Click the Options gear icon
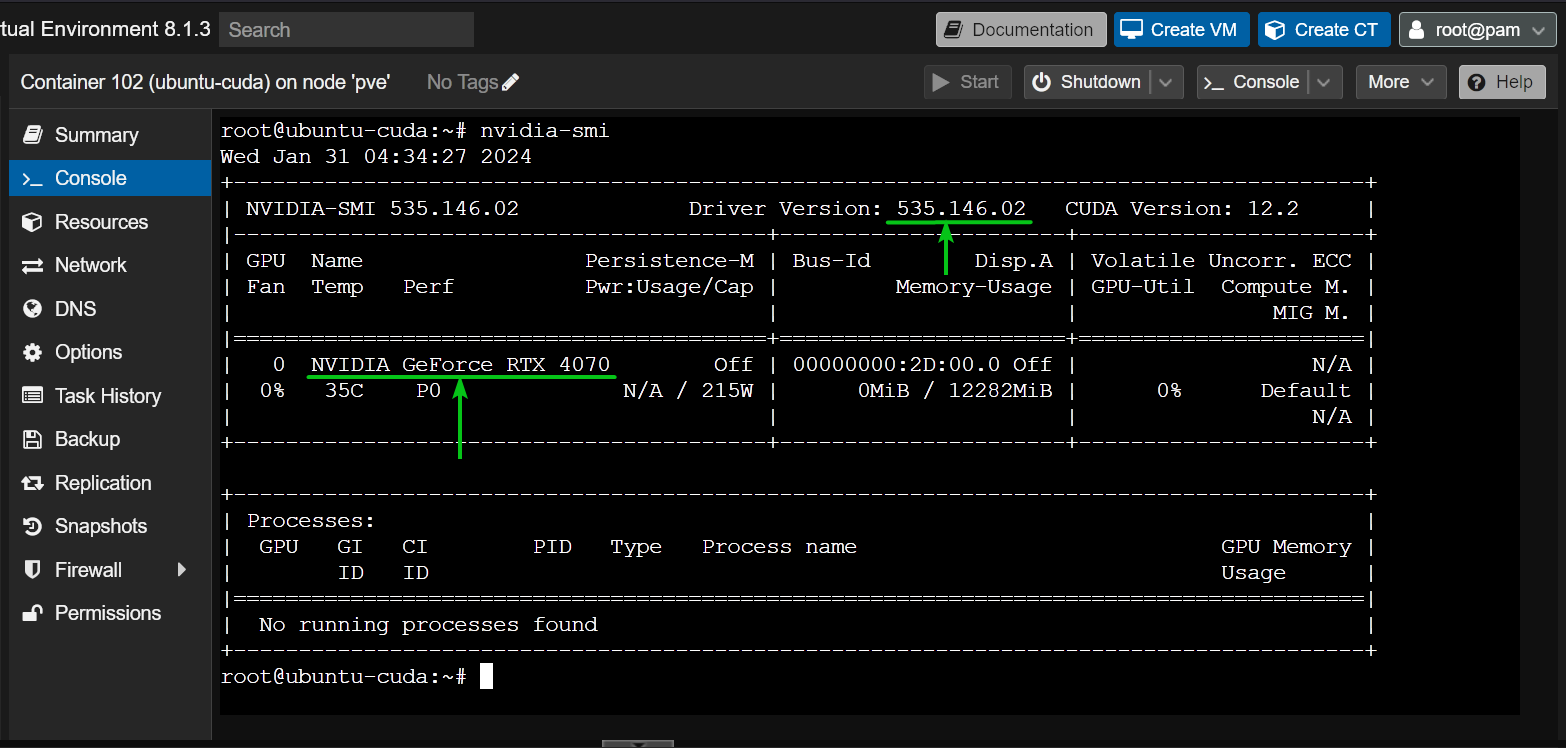Image resolution: width=1566 pixels, height=748 pixels. click(x=33, y=352)
